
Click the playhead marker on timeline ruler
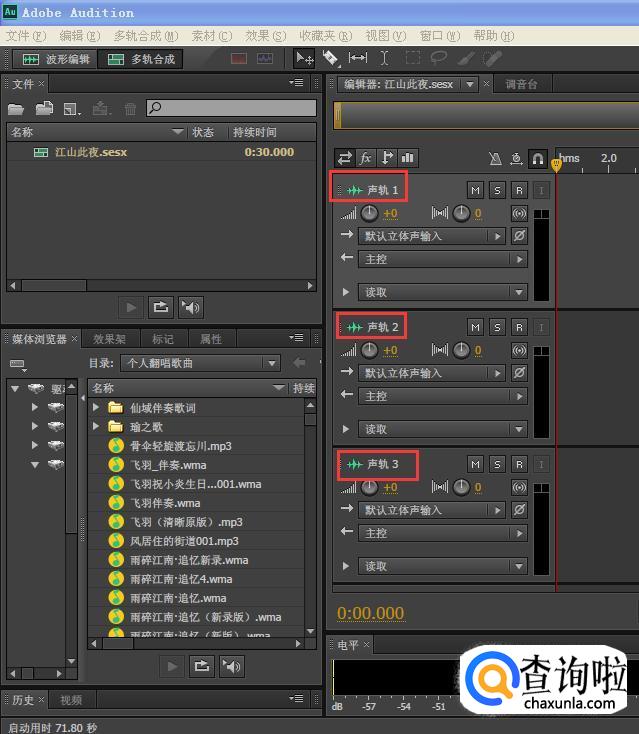click(556, 164)
